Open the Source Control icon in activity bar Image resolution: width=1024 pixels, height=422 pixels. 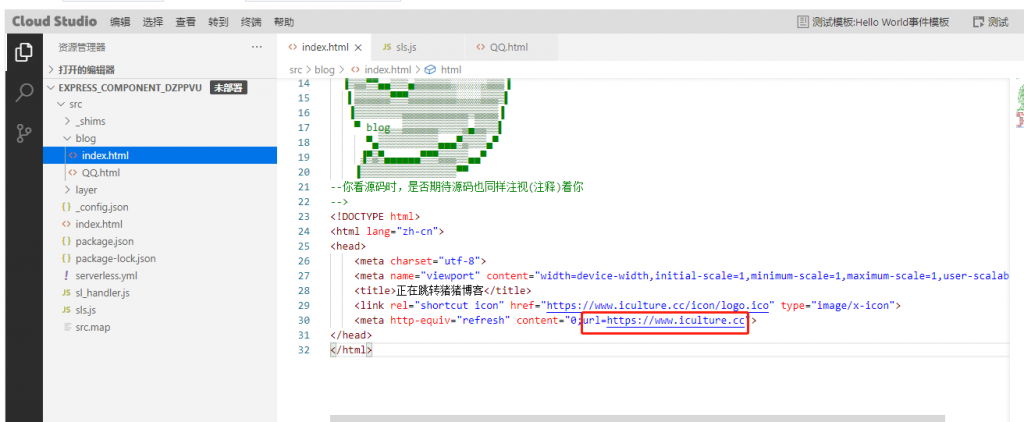[24, 134]
